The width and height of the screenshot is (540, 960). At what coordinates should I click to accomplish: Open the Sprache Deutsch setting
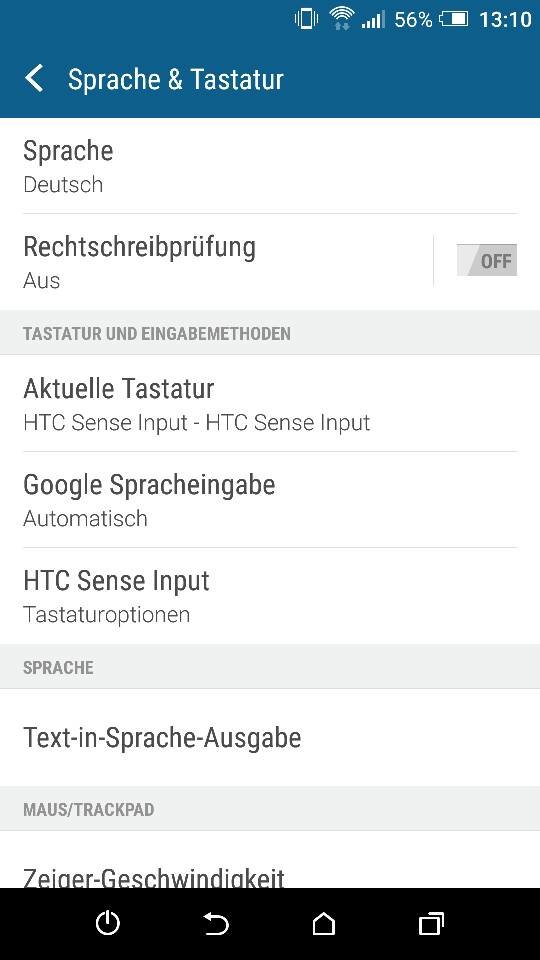(x=270, y=165)
